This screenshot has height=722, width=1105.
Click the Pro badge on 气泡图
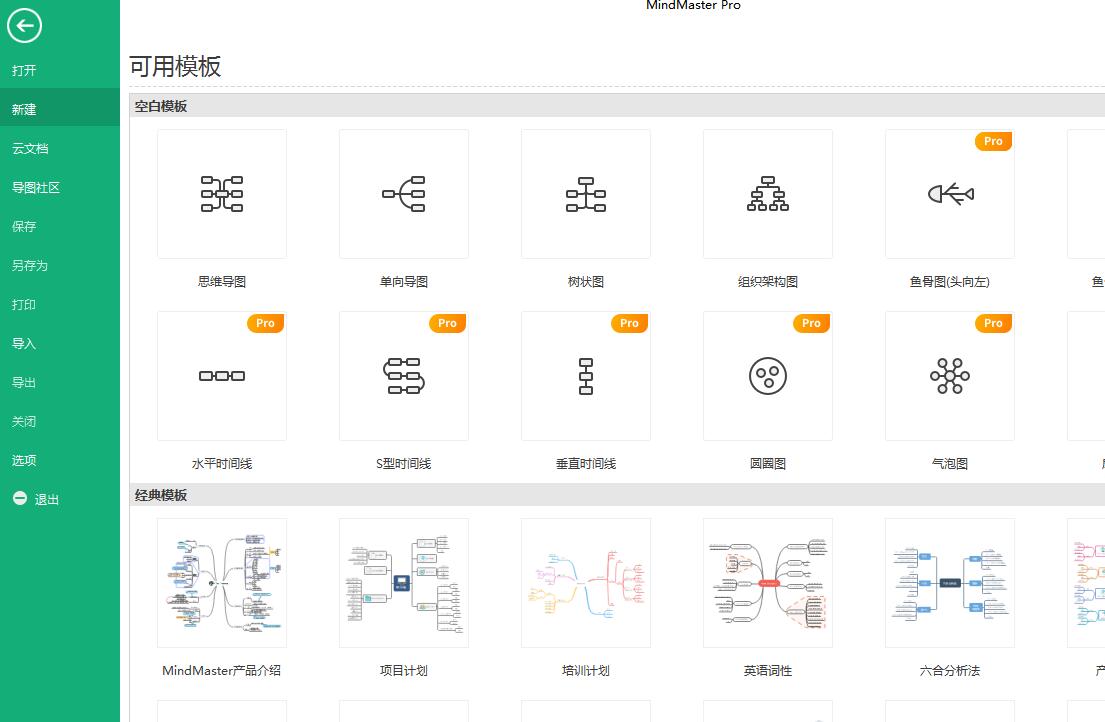(994, 323)
